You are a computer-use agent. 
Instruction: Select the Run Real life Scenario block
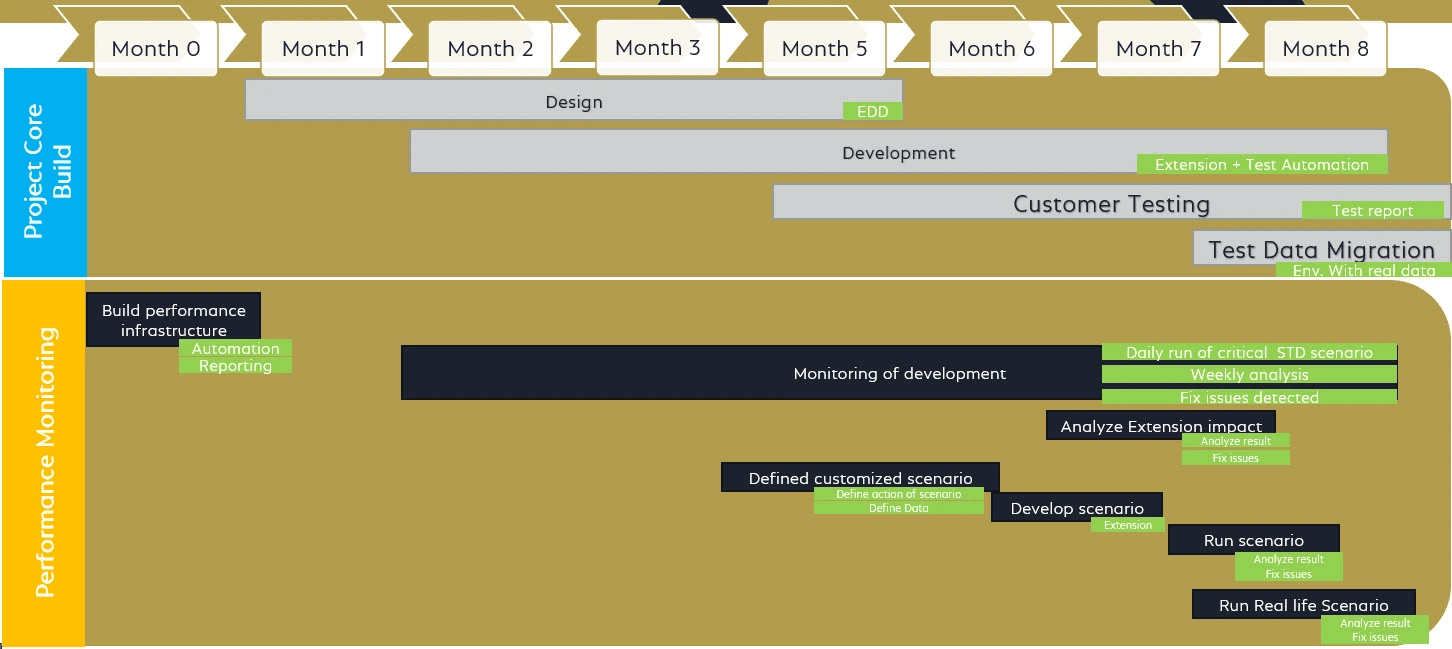(1303, 603)
